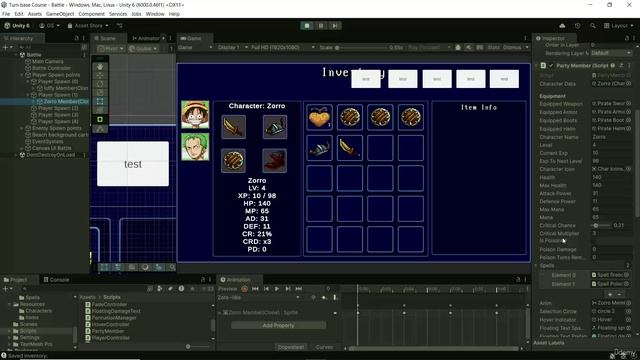Toggle Is Poisoned checkbox in Inspector
Viewport: 640px width, 360px height.
pyautogui.click(x=595, y=241)
